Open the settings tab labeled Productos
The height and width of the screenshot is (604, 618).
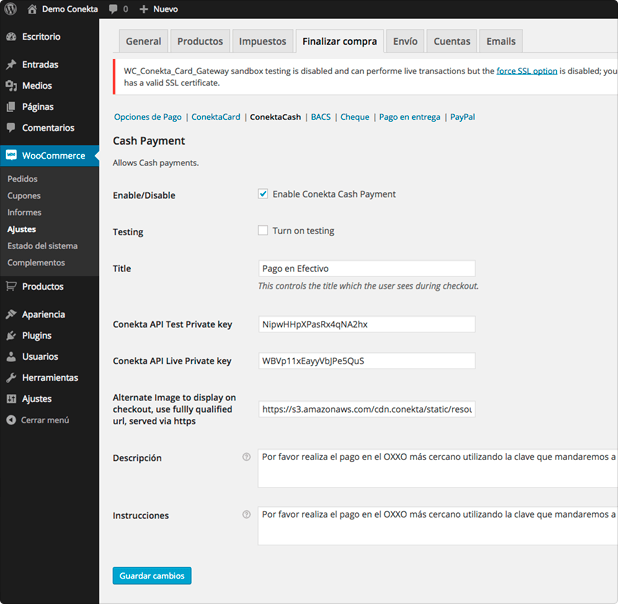pyautogui.click(x=200, y=41)
